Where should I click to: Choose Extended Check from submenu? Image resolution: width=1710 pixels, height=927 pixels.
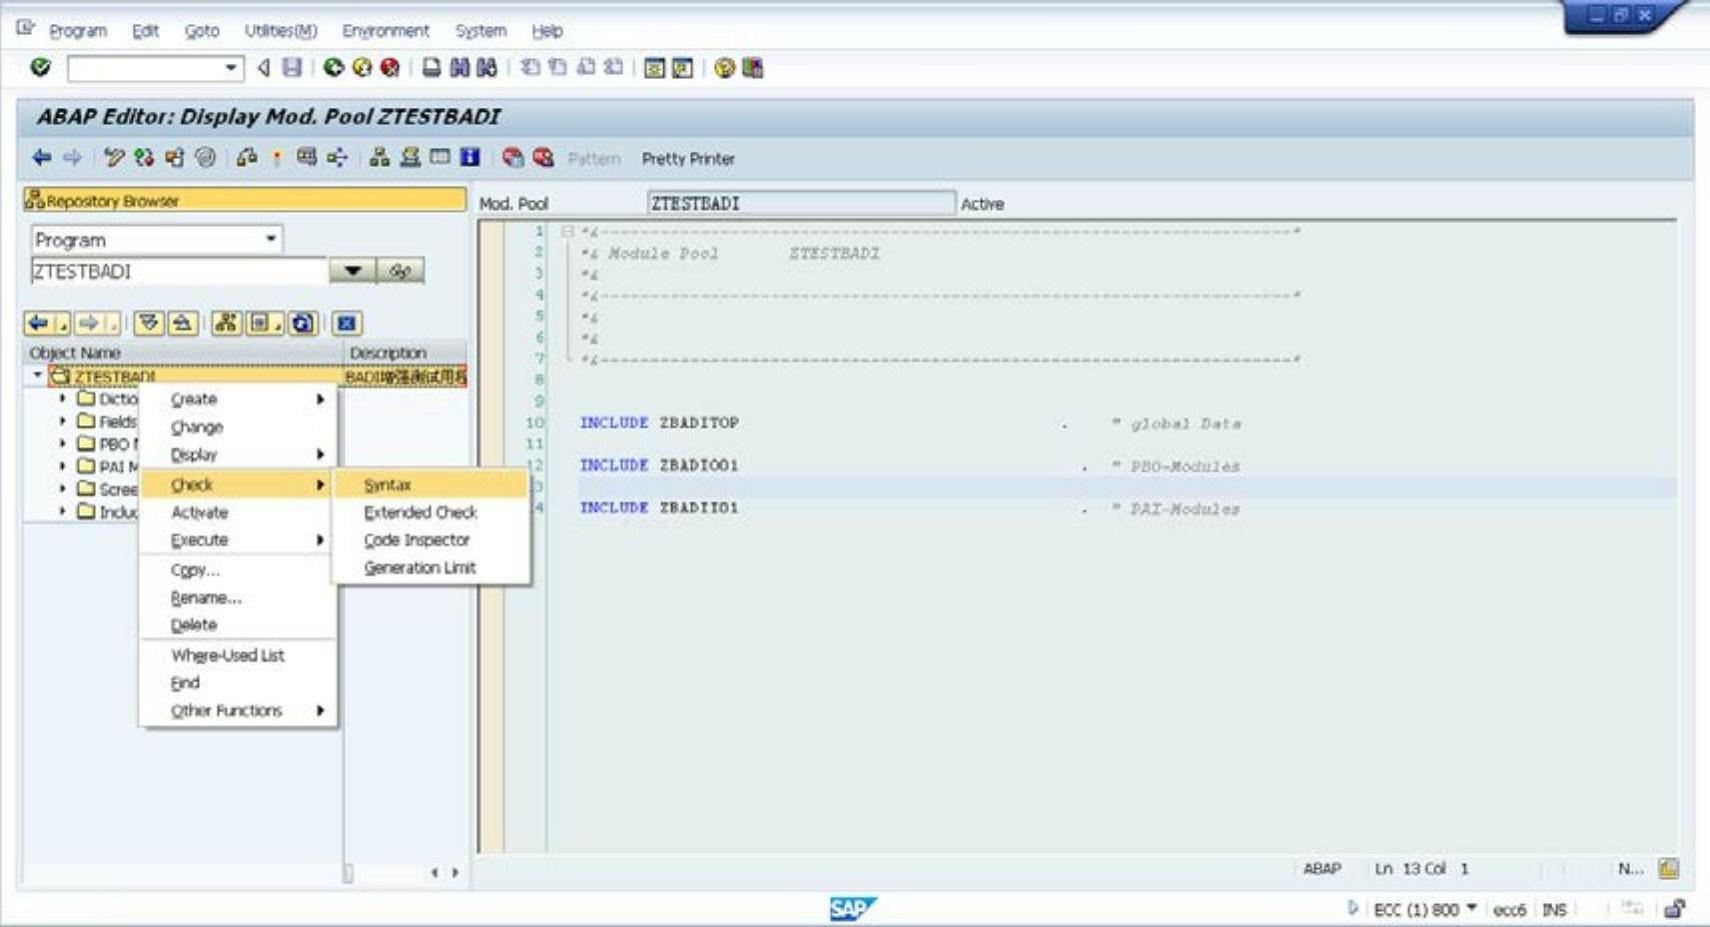click(x=431, y=512)
